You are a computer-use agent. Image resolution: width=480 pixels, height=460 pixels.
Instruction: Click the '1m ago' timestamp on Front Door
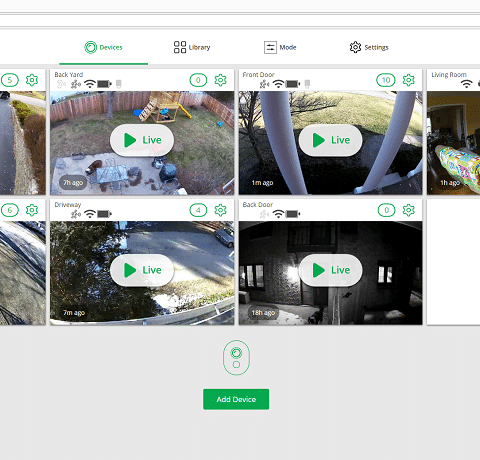(x=262, y=183)
